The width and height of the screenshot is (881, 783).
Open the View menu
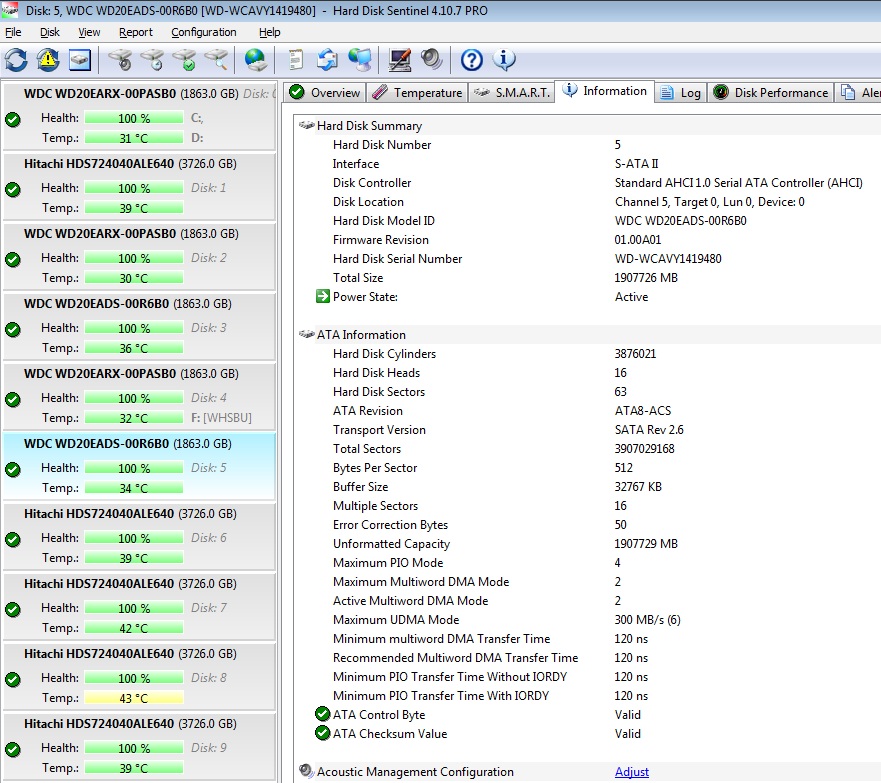click(89, 32)
